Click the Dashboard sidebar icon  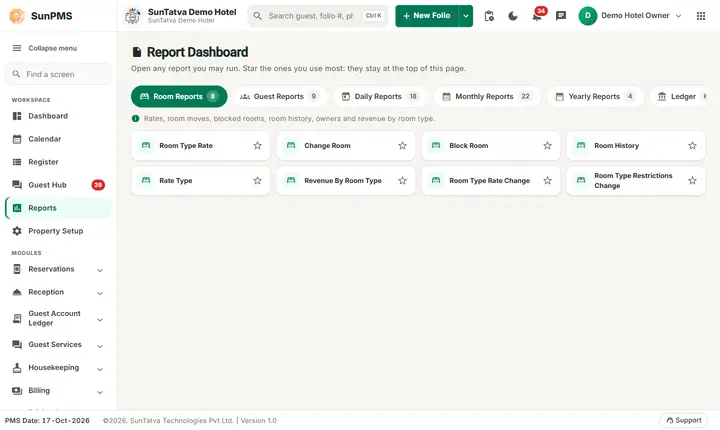(17, 116)
